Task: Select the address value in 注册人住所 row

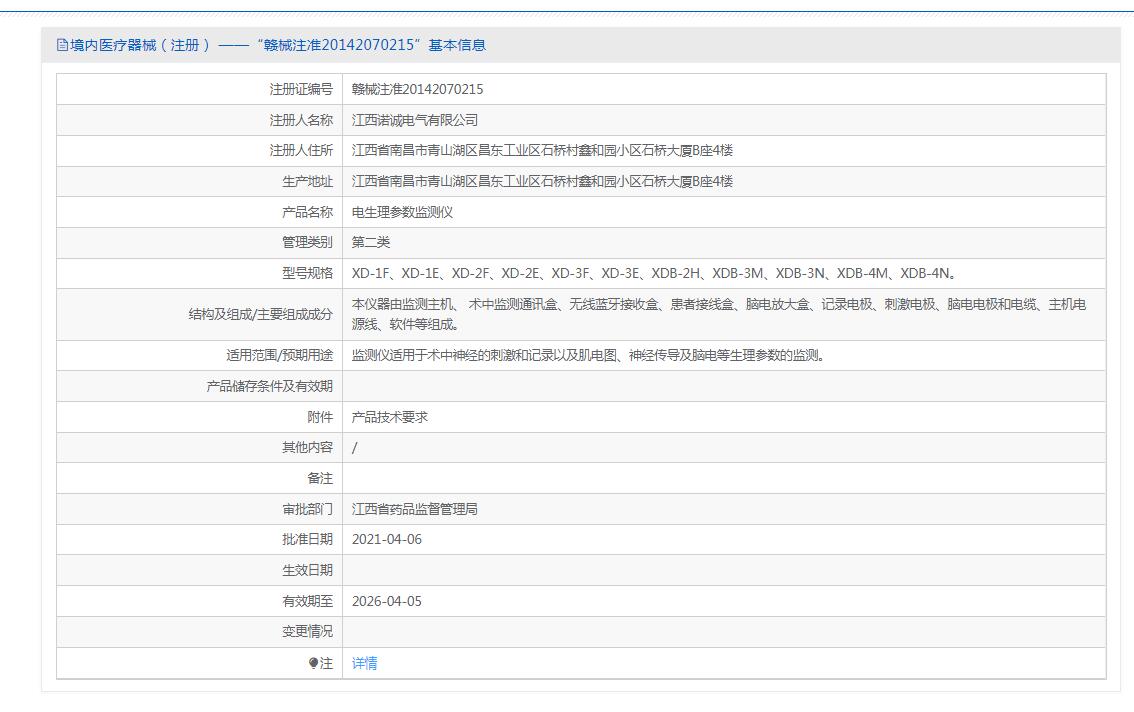Action: [x=542, y=151]
